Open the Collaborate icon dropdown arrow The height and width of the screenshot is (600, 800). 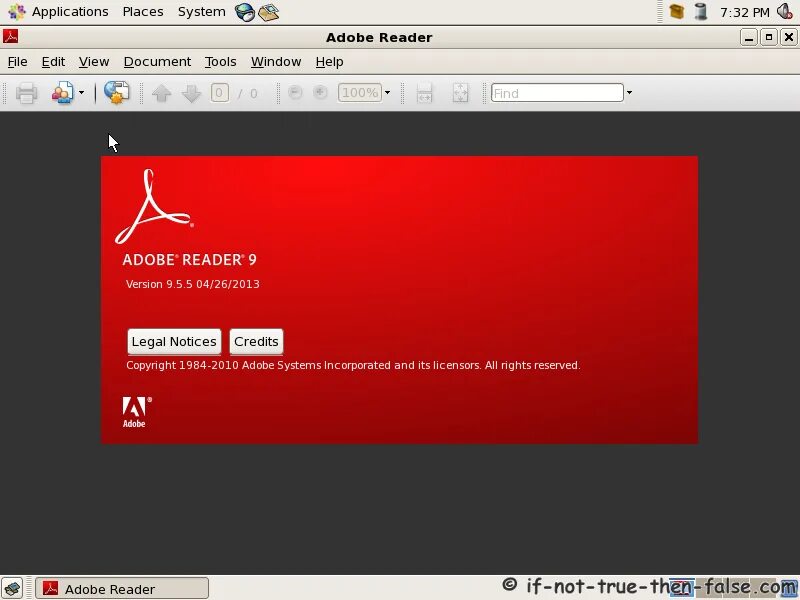[x=81, y=93]
